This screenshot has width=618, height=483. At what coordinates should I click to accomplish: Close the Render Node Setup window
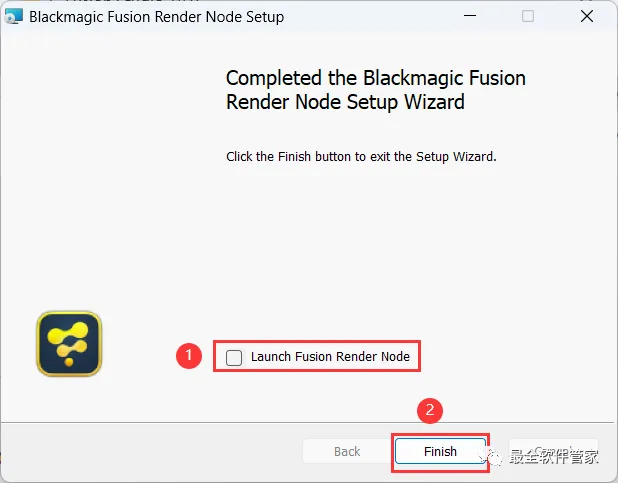click(x=587, y=16)
